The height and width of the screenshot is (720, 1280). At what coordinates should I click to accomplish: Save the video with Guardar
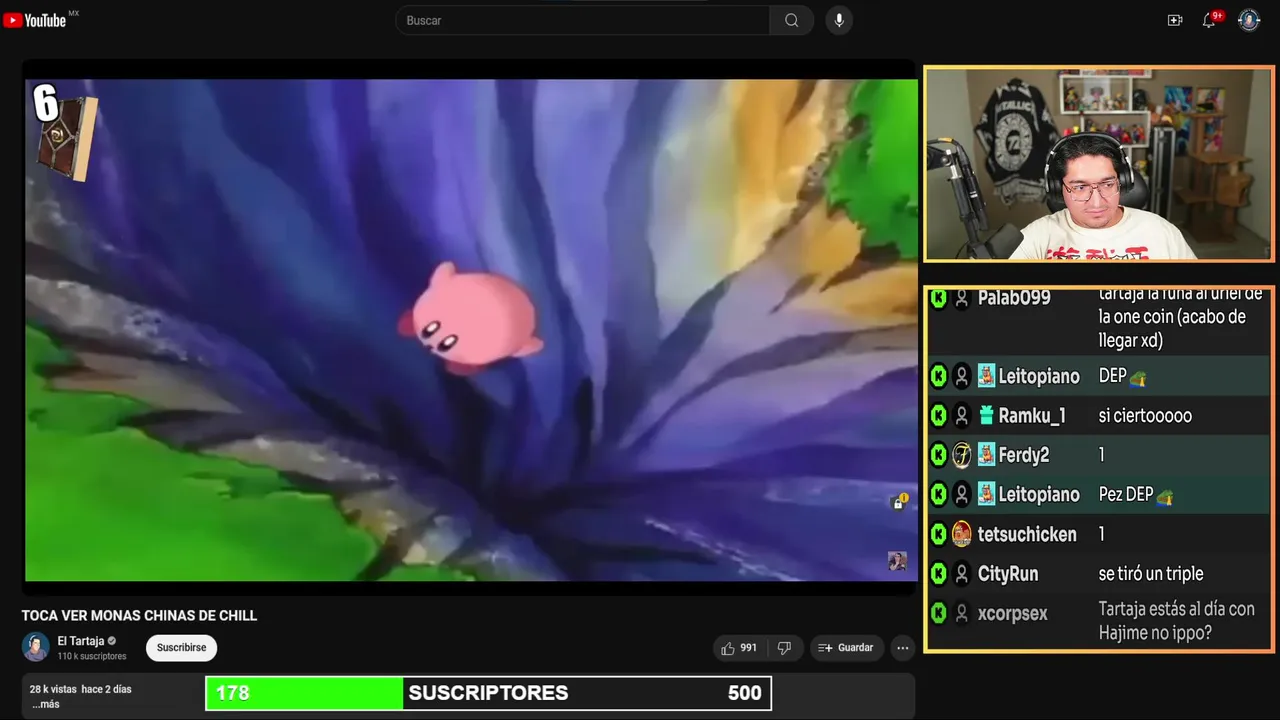(846, 648)
